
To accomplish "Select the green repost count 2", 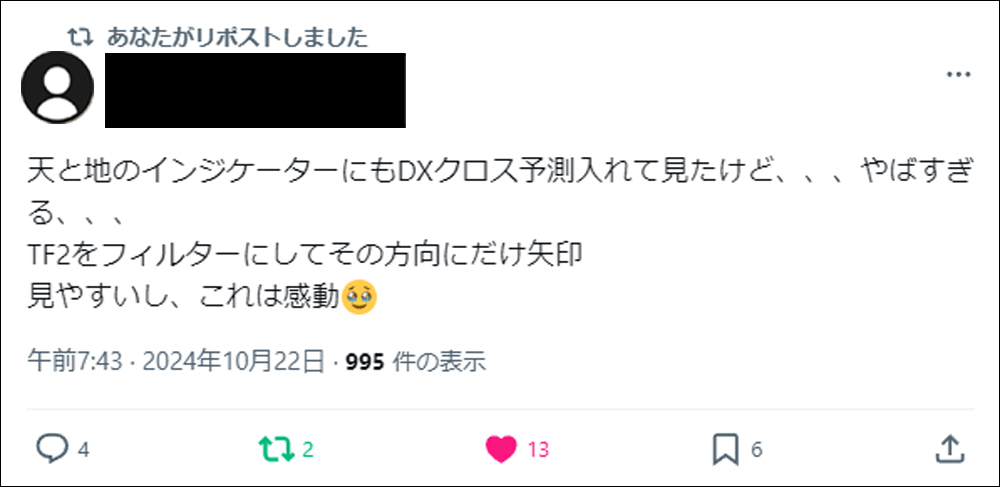I will [x=307, y=451].
